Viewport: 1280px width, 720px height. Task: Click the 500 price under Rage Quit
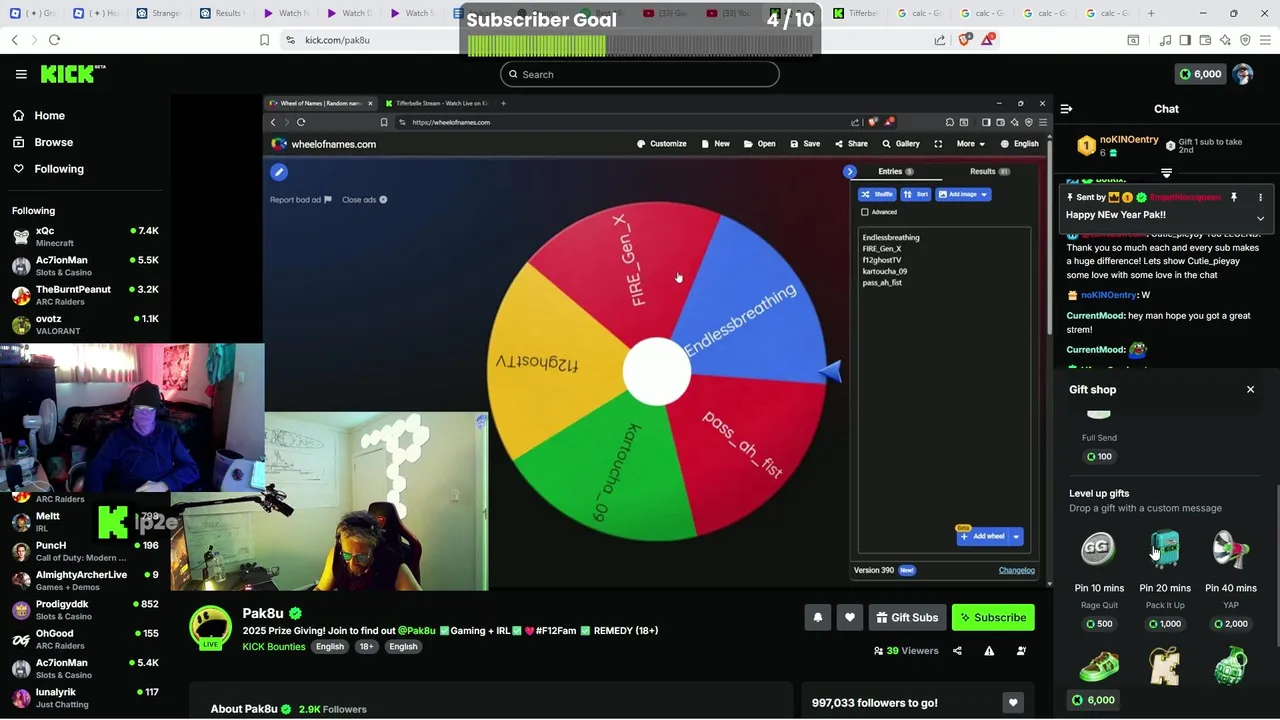coord(1099,624)
